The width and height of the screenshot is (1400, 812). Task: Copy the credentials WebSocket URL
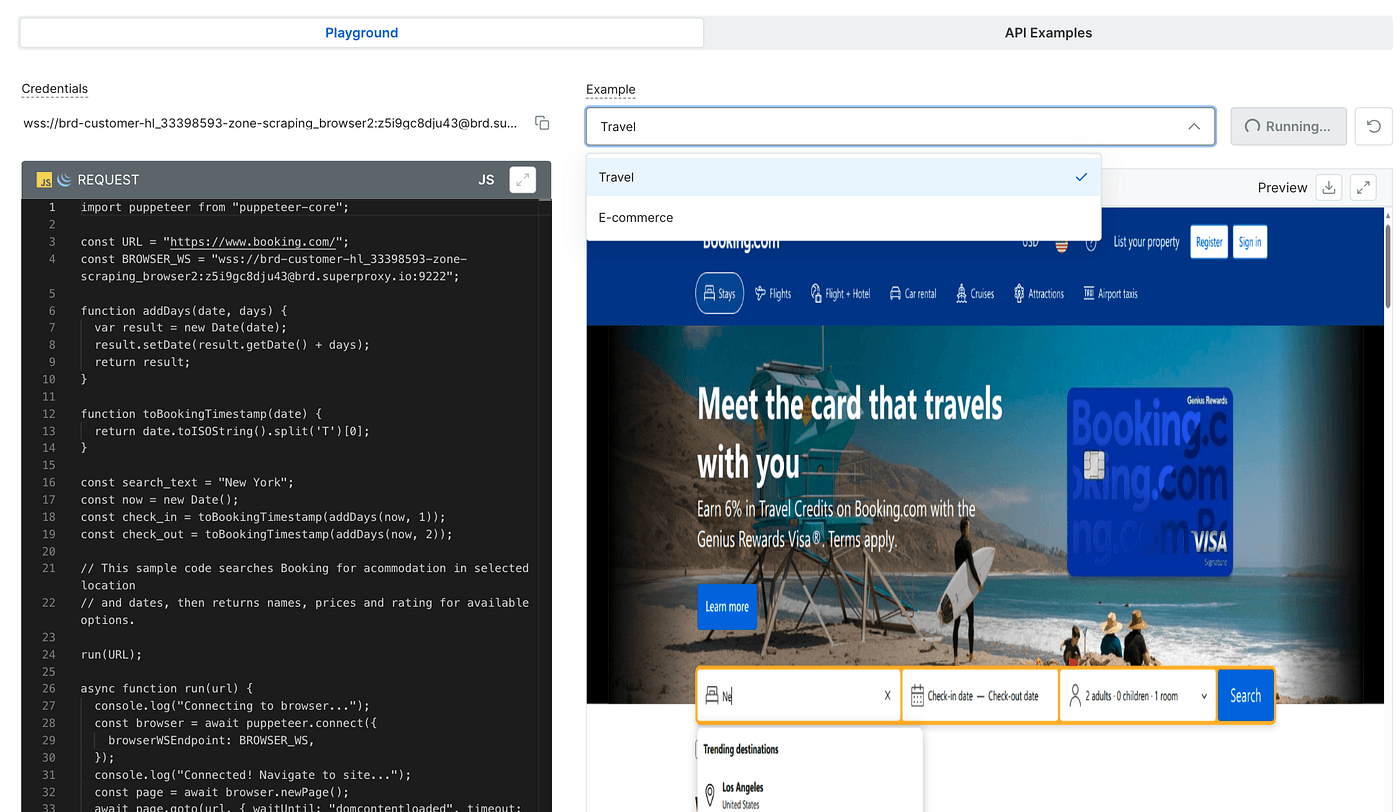point(542,123)
